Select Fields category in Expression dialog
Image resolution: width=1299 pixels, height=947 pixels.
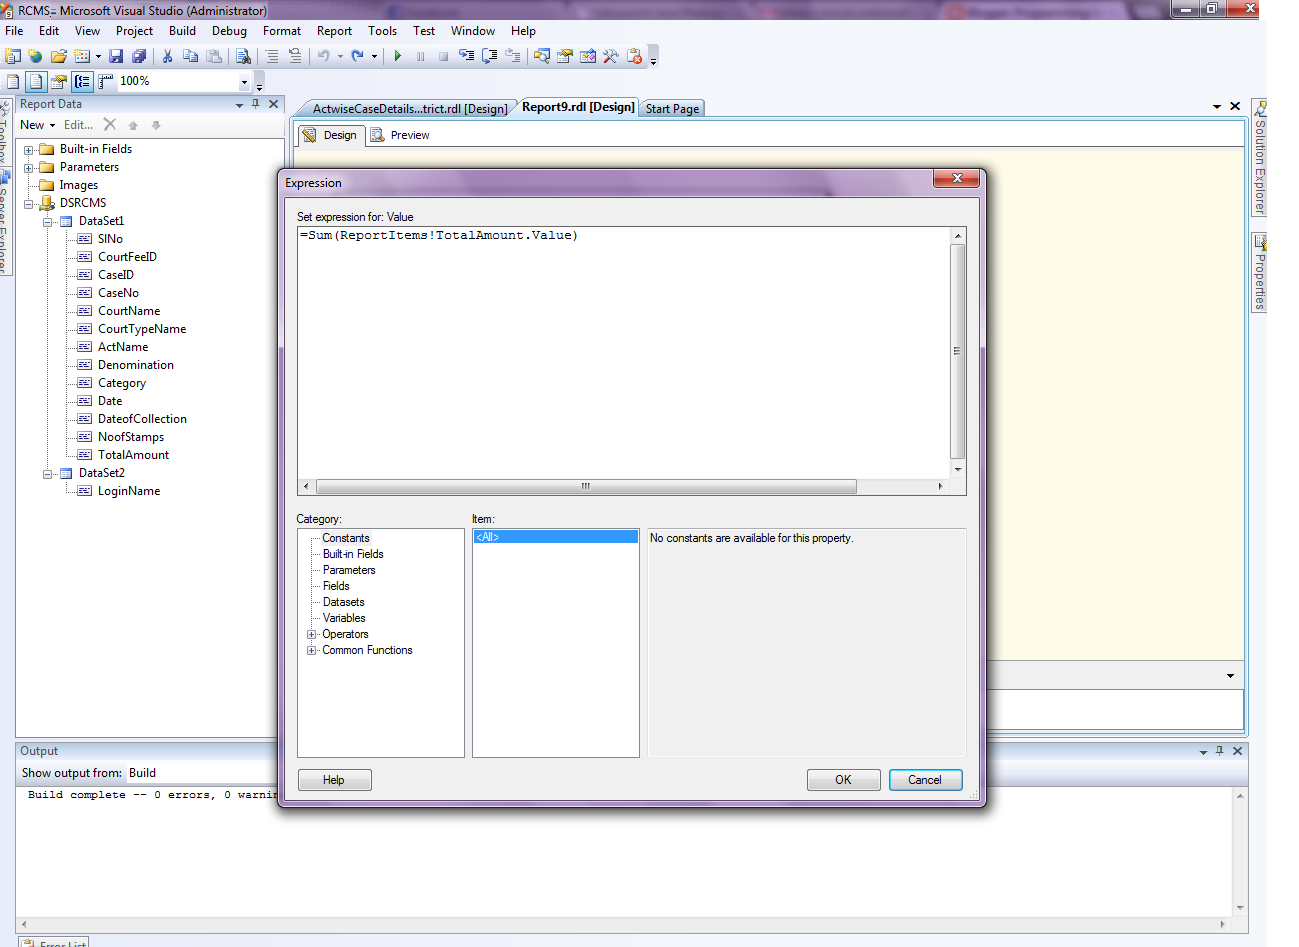point(336,586)
